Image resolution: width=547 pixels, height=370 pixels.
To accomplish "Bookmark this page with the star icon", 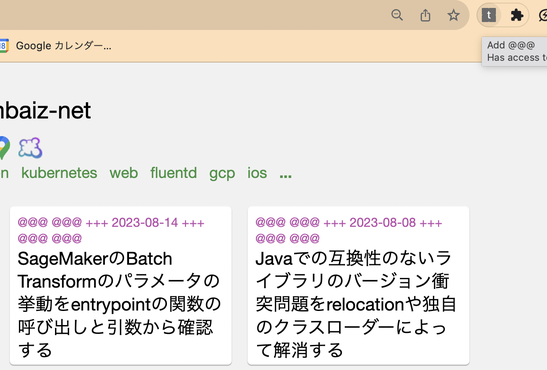I will point(454,15).
